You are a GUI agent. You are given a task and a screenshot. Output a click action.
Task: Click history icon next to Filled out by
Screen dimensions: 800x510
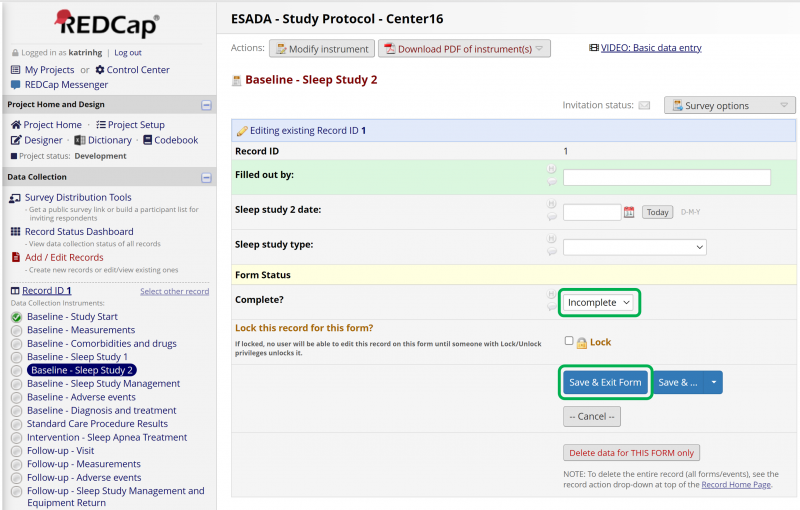tap(551, 170)
